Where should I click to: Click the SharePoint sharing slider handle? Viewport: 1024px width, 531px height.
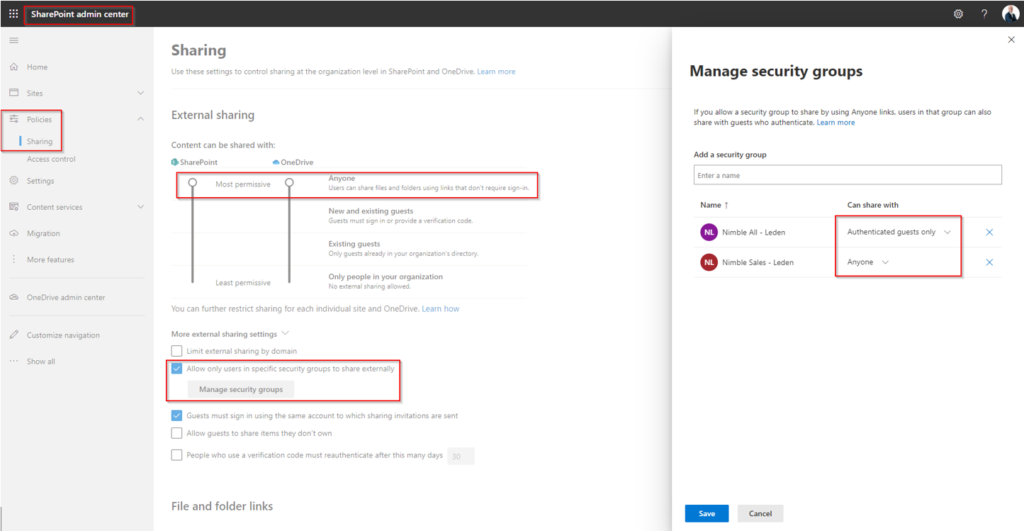[x=193, y=183]
